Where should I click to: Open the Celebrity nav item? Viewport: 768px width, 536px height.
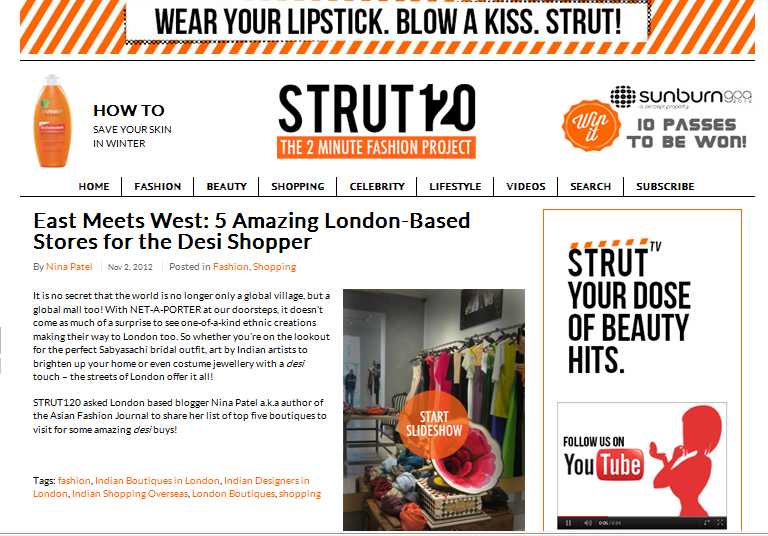point(377,187)
